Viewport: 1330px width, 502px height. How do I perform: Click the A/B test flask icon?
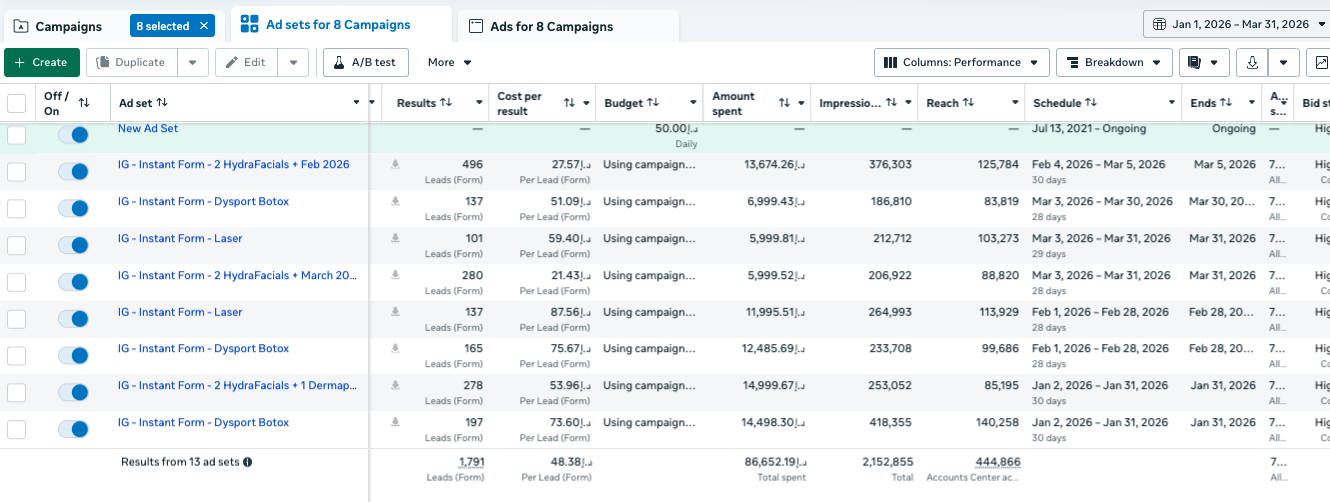pyautogui.click(x=338, y=62)
